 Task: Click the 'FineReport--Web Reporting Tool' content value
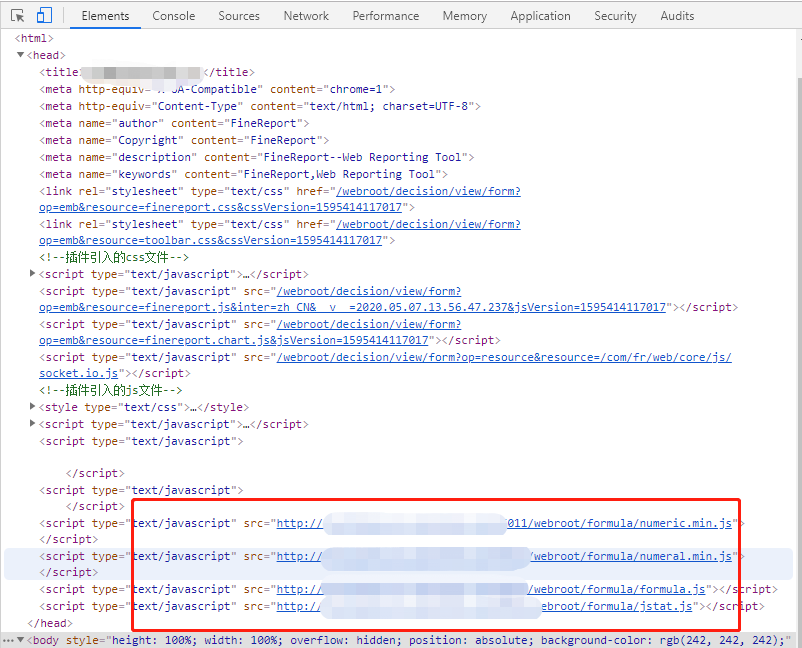tap(362, 157)
